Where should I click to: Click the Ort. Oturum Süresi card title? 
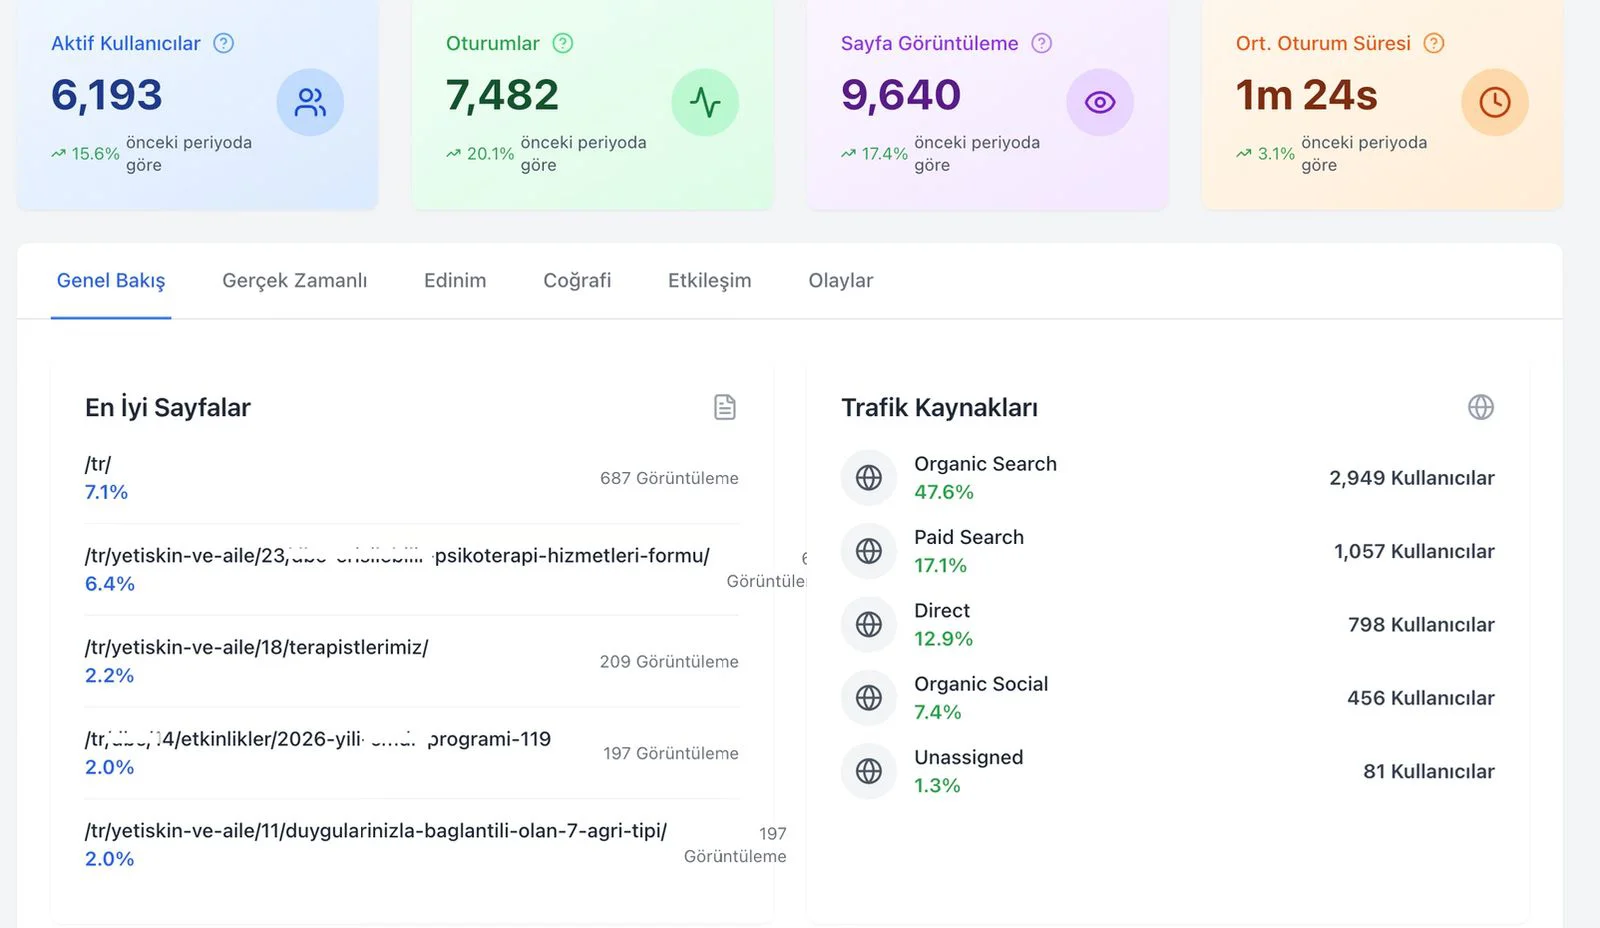click(x=1323, y=43)
